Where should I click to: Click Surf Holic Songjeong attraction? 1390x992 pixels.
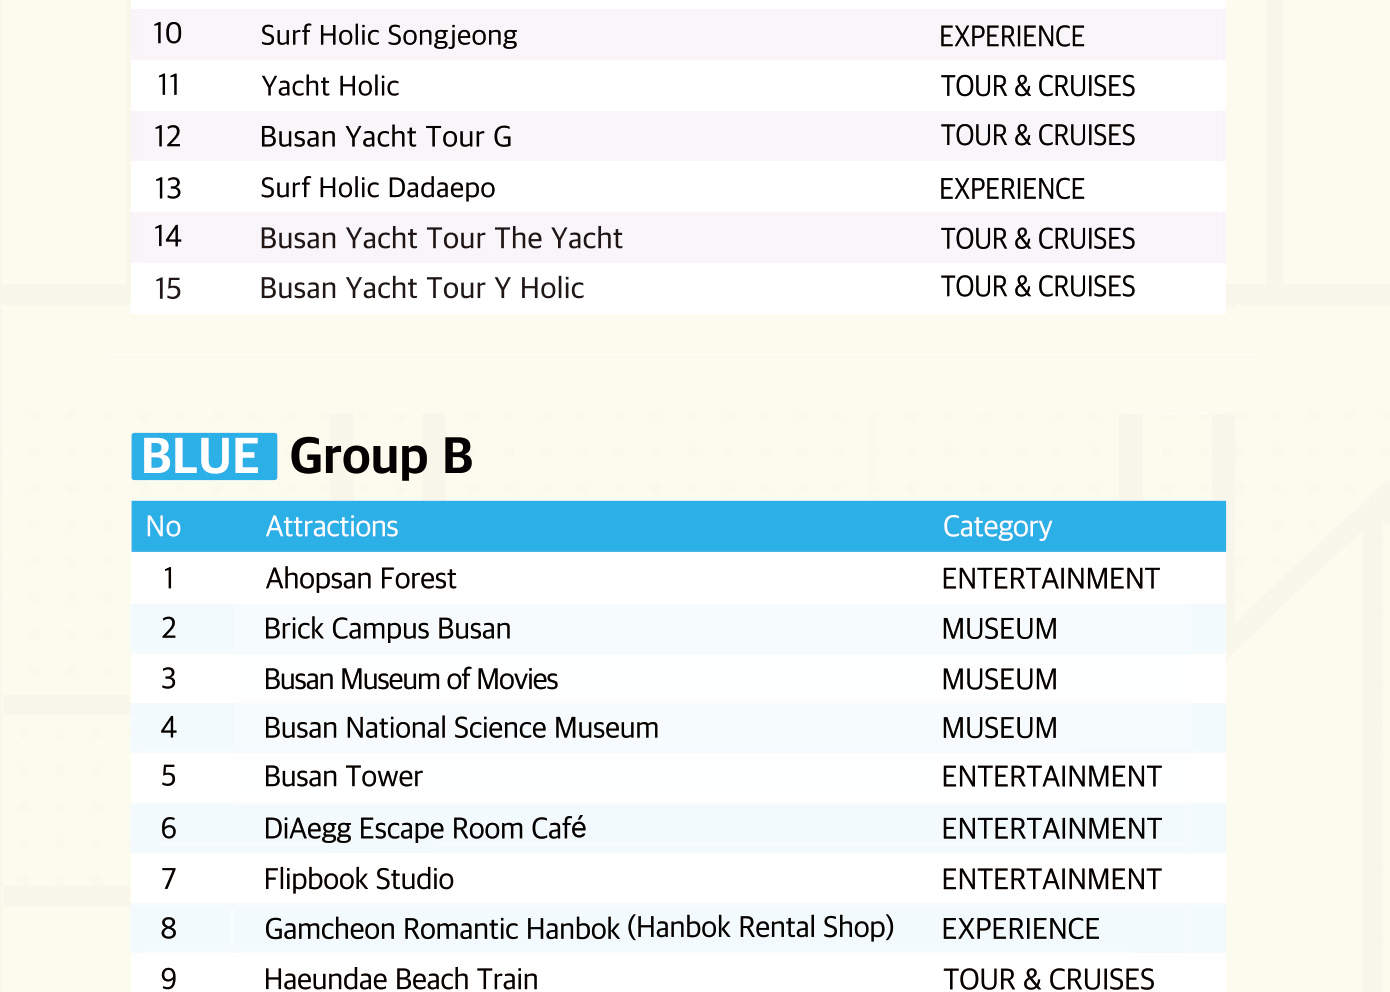click(389, 35)
